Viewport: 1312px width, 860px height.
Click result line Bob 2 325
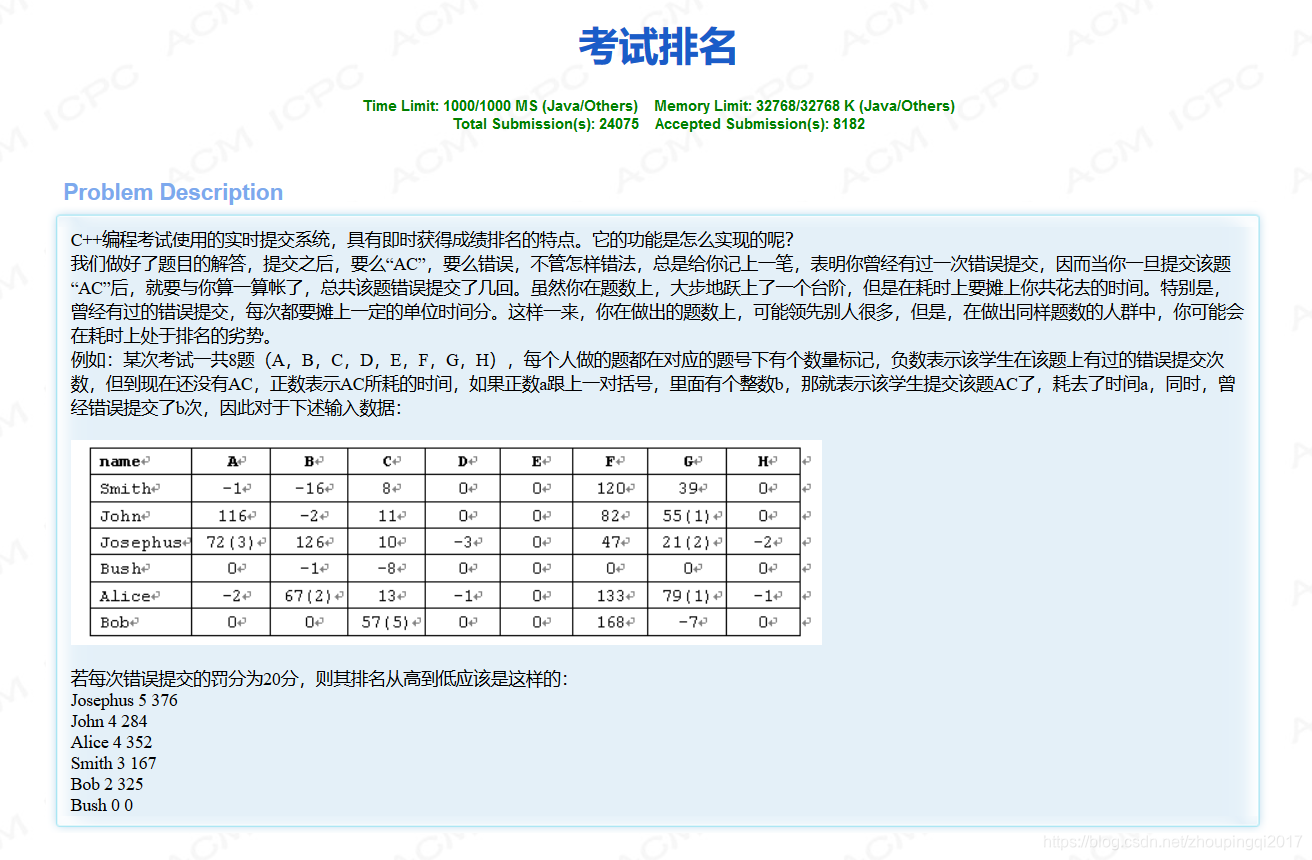click(107, 784)
